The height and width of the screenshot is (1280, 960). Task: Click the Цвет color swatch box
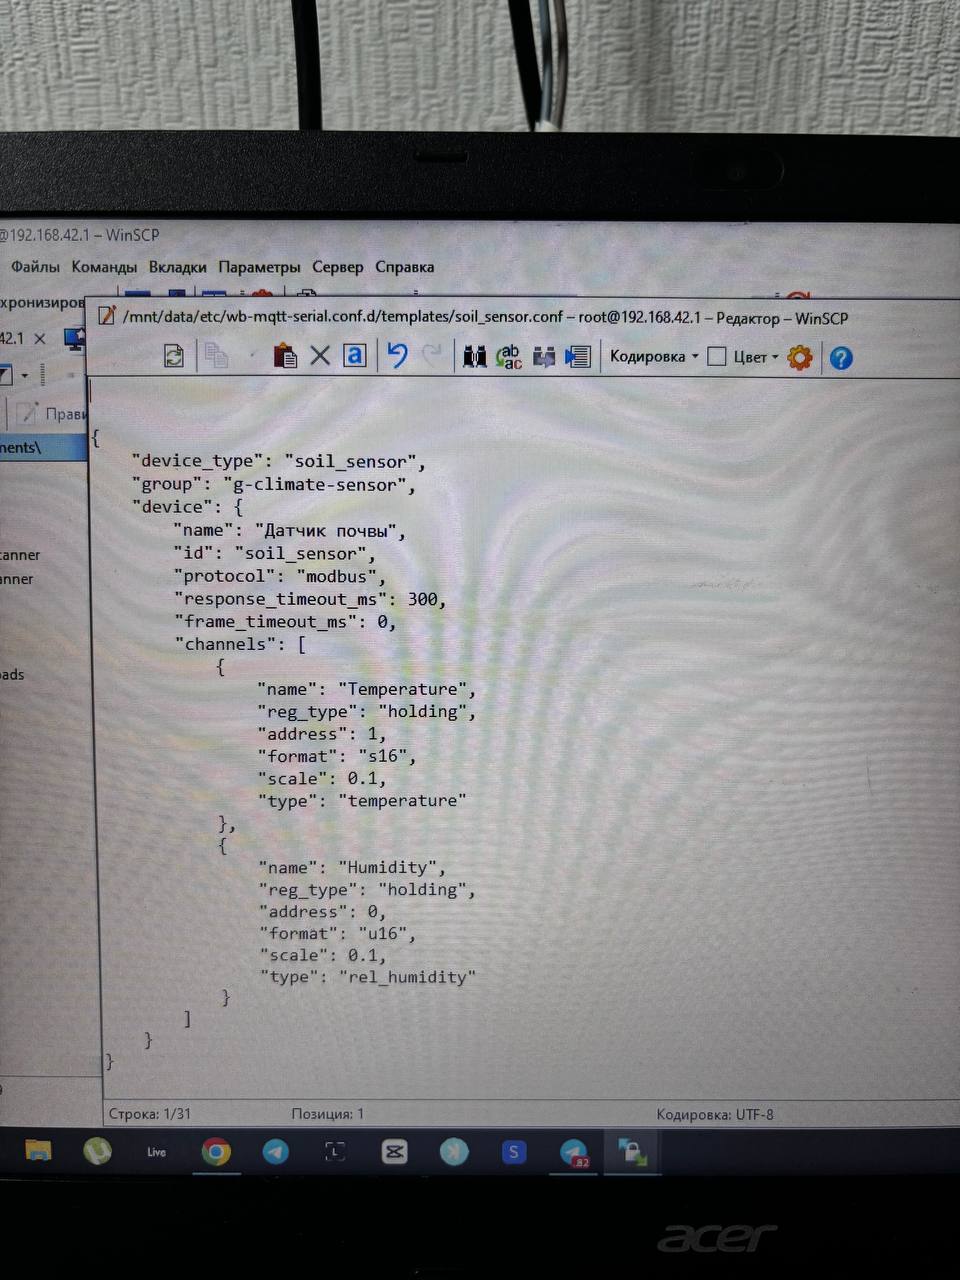[x=717, y=357]
